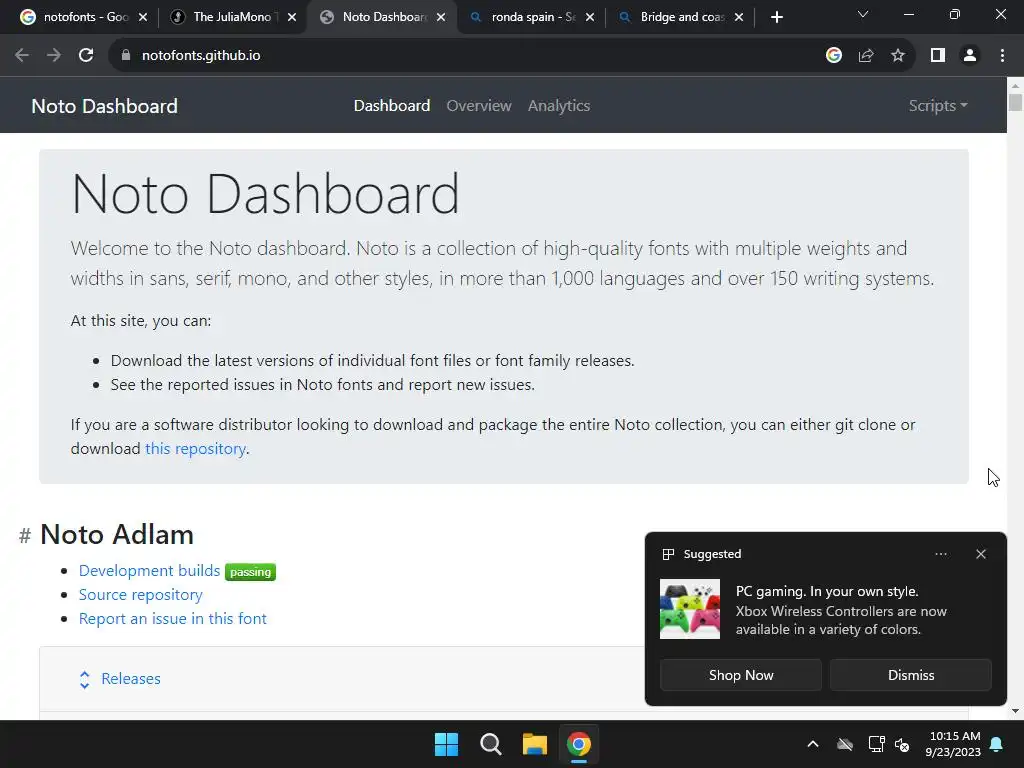Click the address bar URL field
The width and height of the screenshot is (1024, 768).
[470, 56]
